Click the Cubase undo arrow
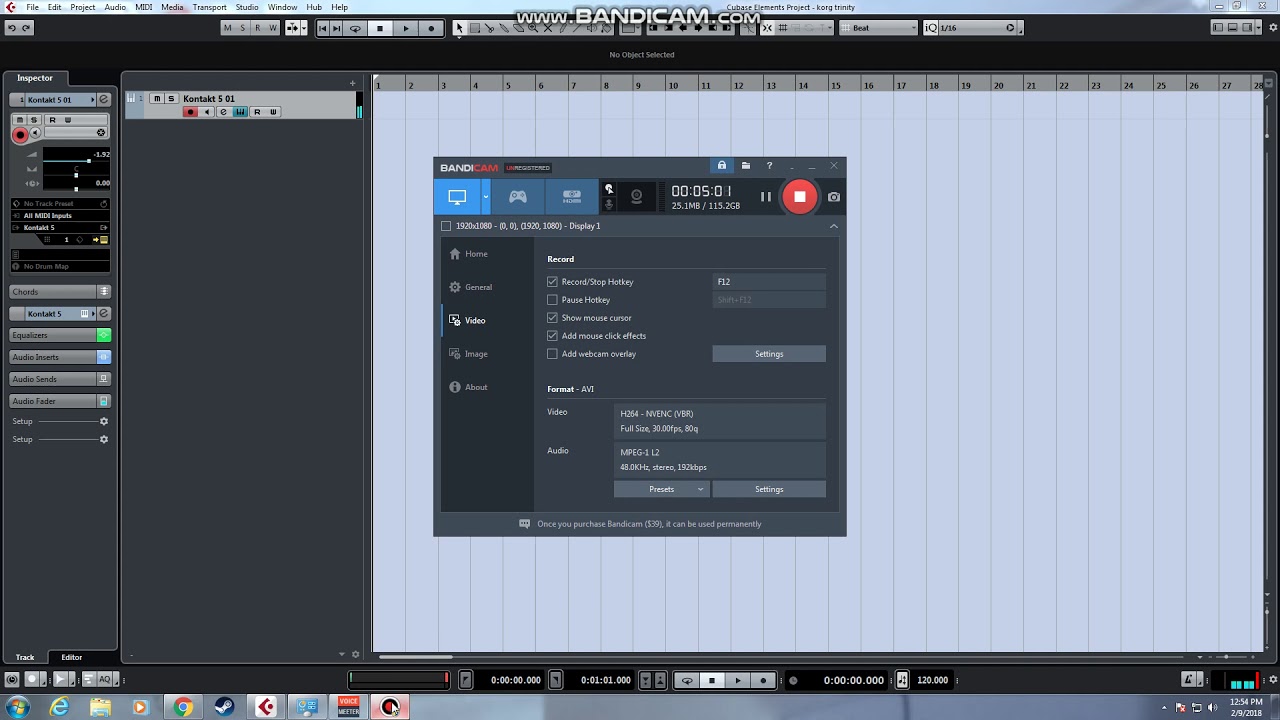The image size is (1280, 720). point(11,28)
